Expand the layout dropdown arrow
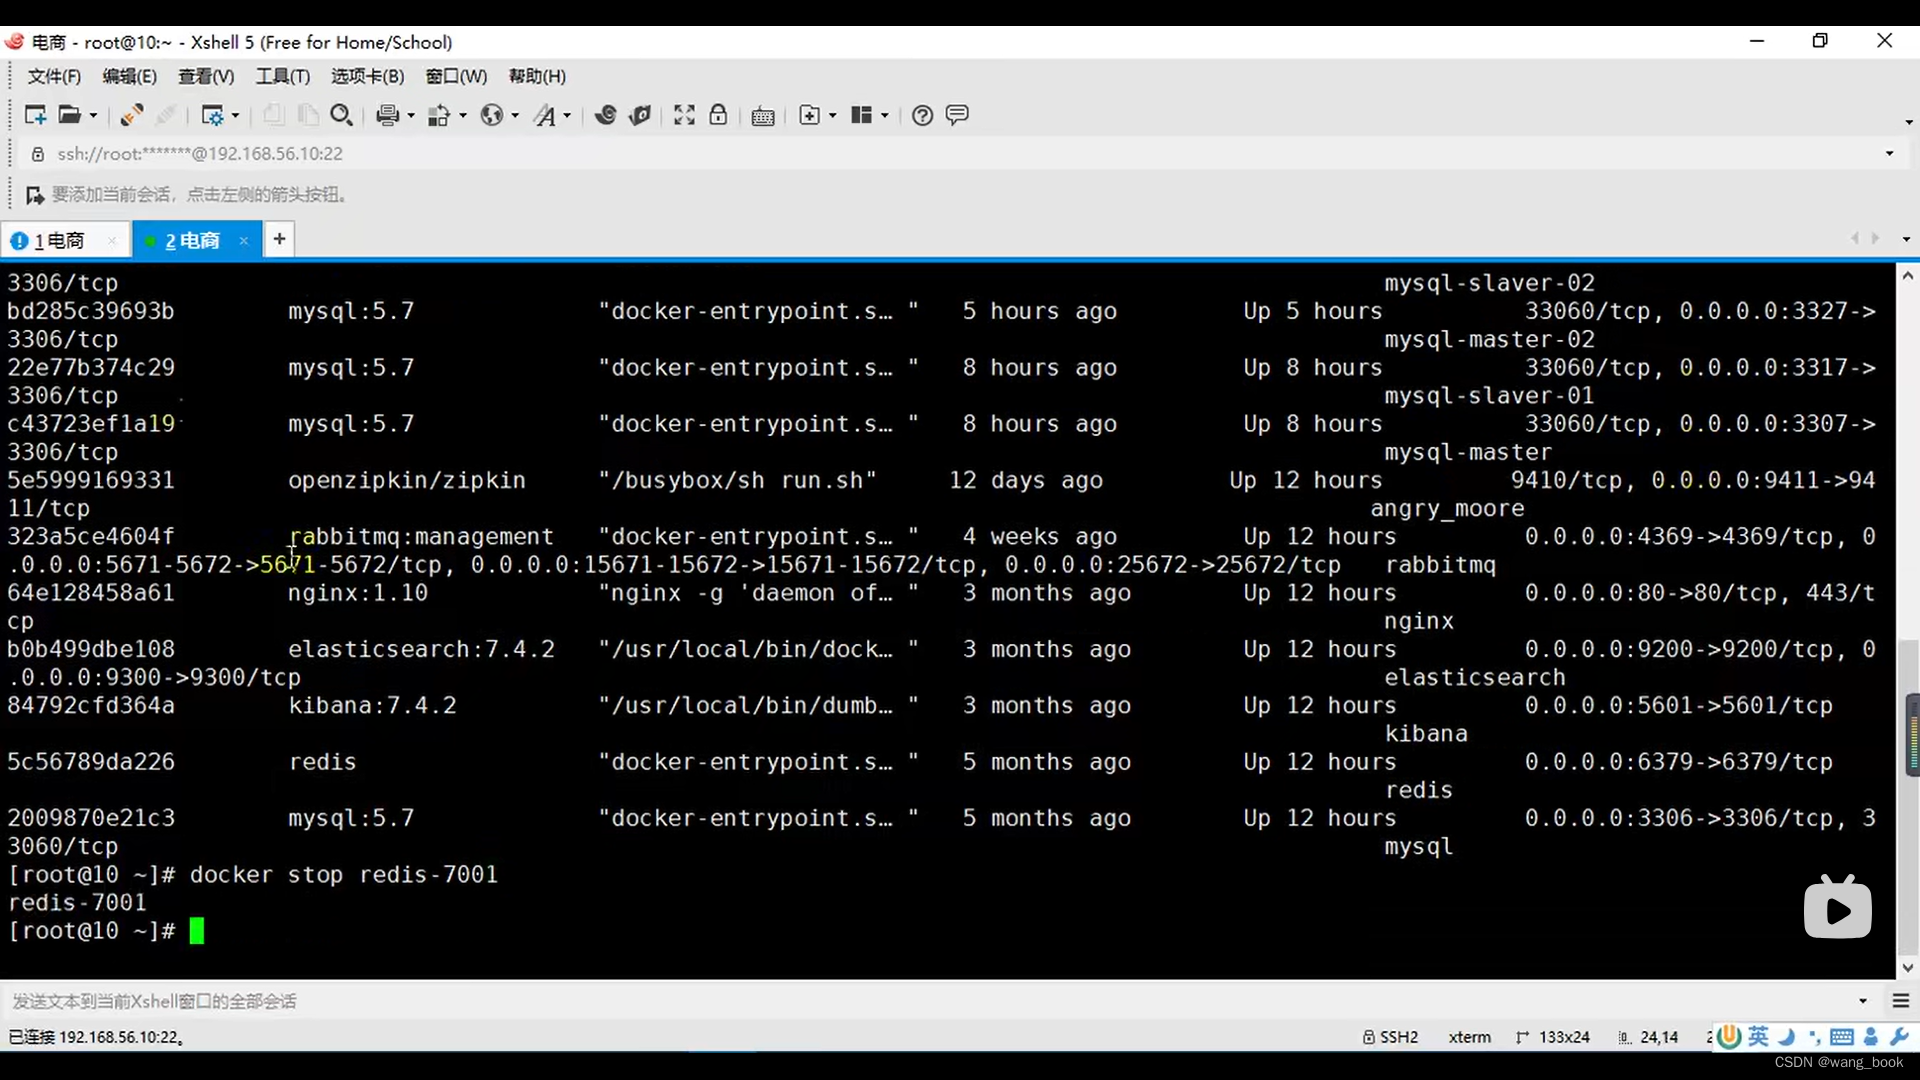This screenshot has height=1080, width=1920. pyautogui.click(x=884, y=116)
